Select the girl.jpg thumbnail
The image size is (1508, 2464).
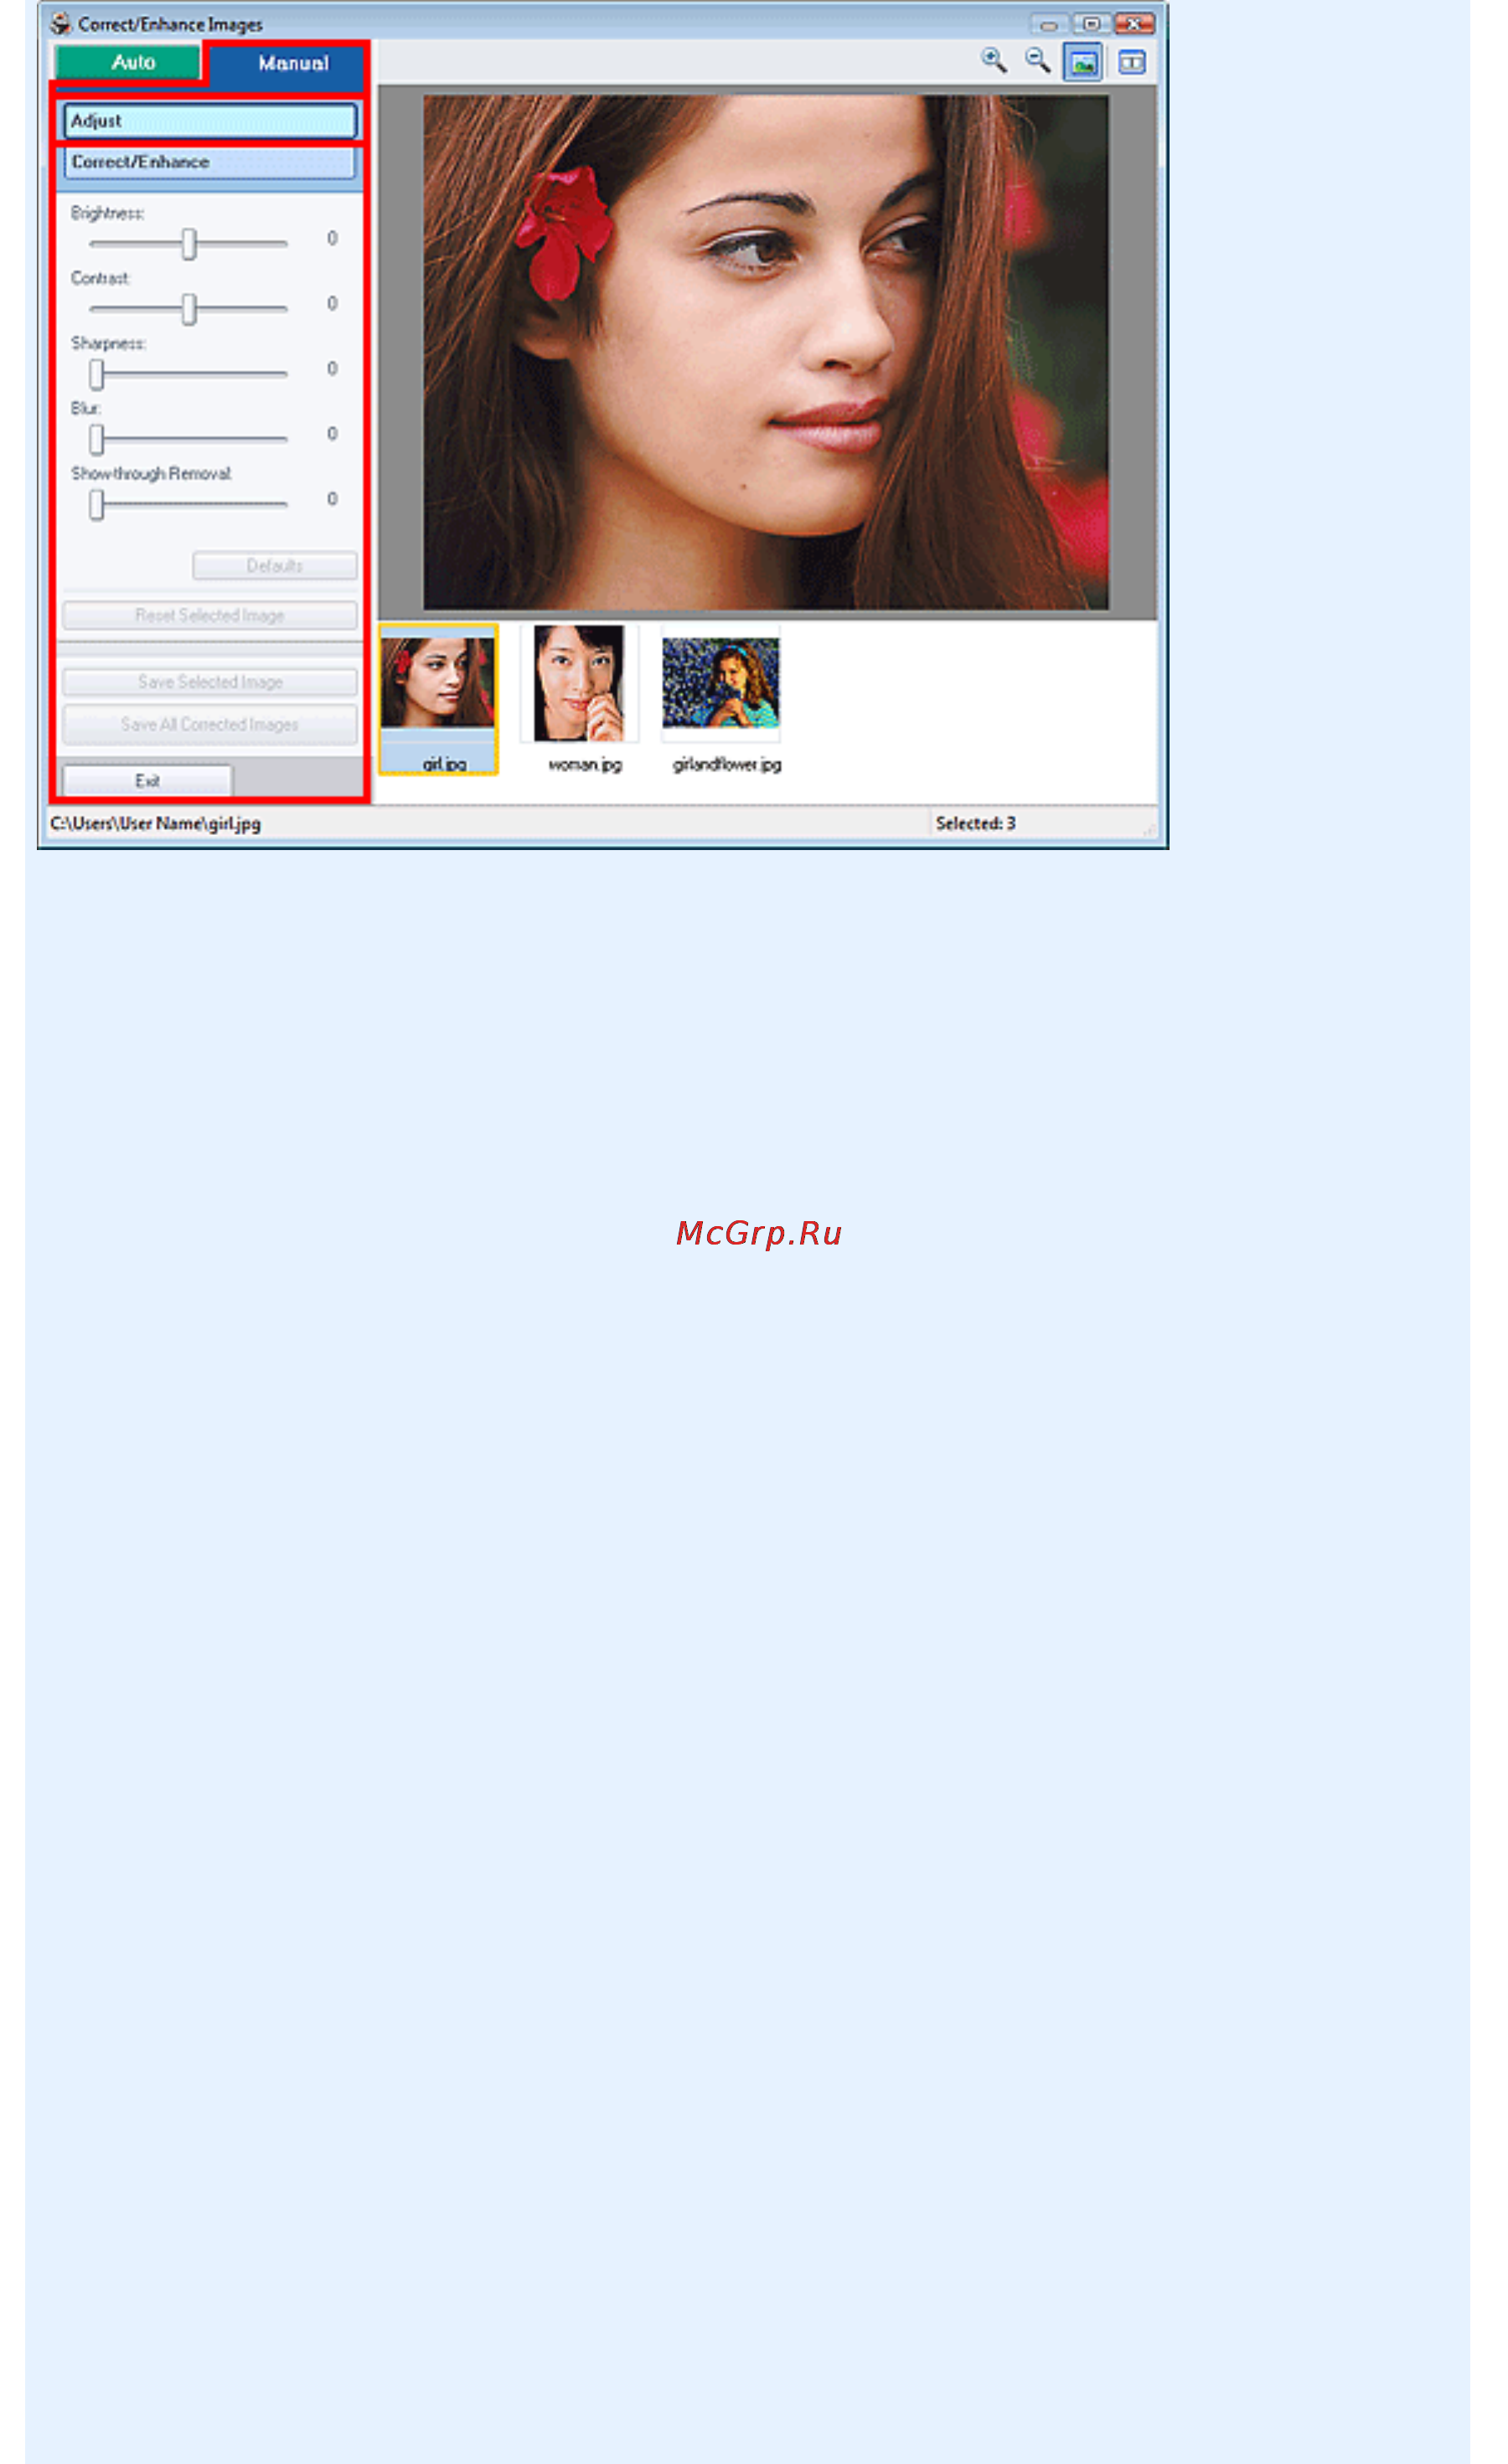[x=438, y=699]
